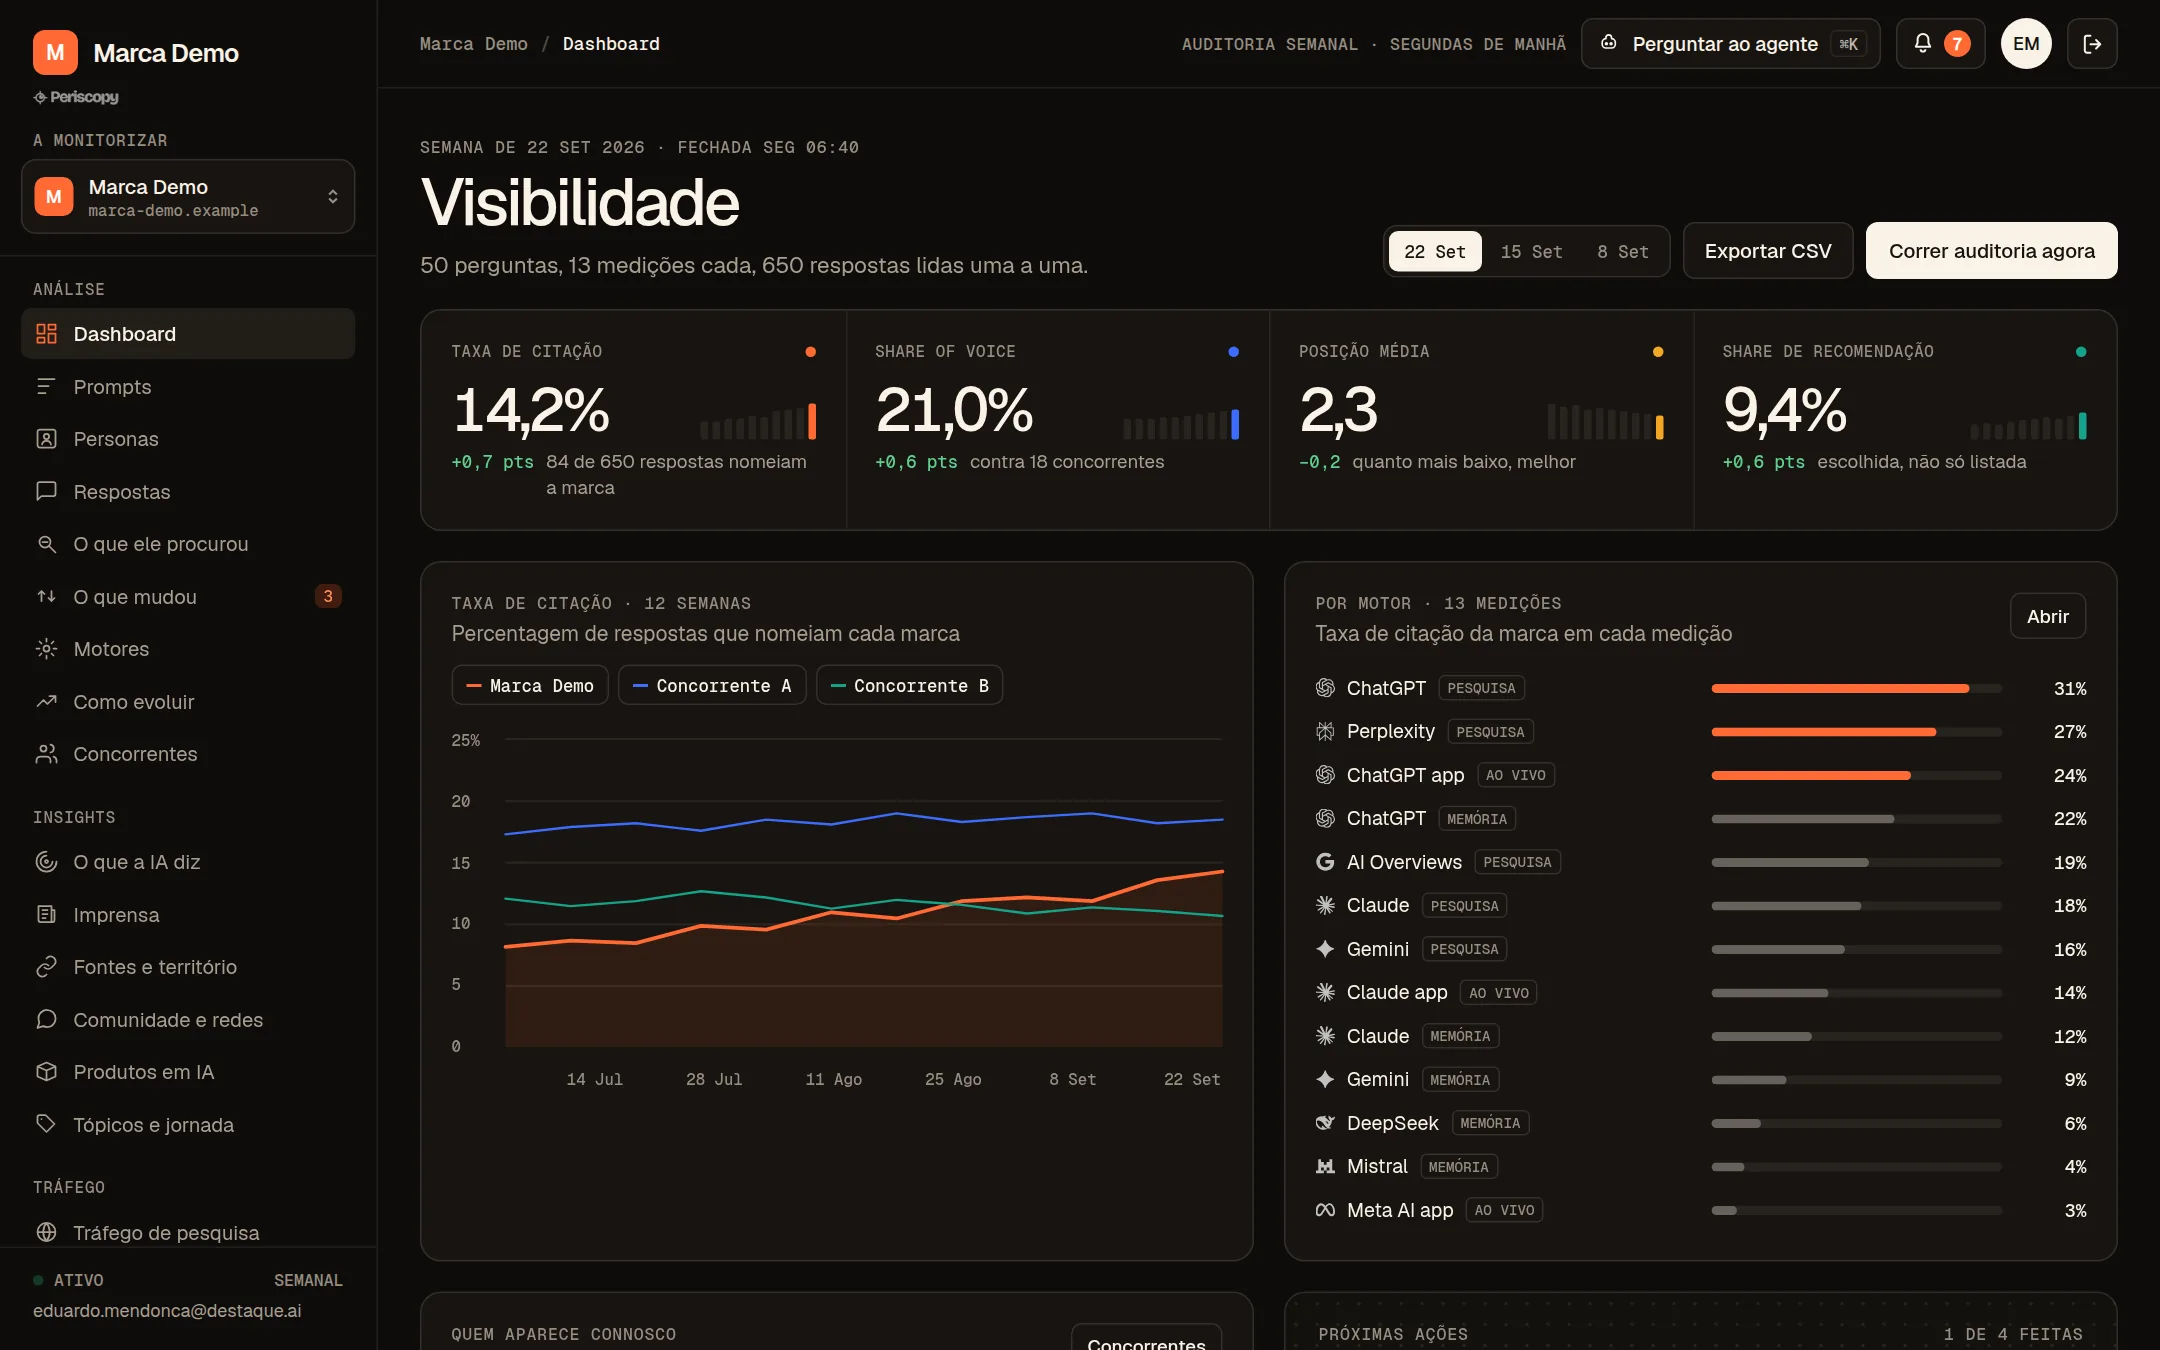The height and width of the screenshot is (1350, 2160).
Task: Open the Dashboard menu item
Action: (x=188, y=334)
